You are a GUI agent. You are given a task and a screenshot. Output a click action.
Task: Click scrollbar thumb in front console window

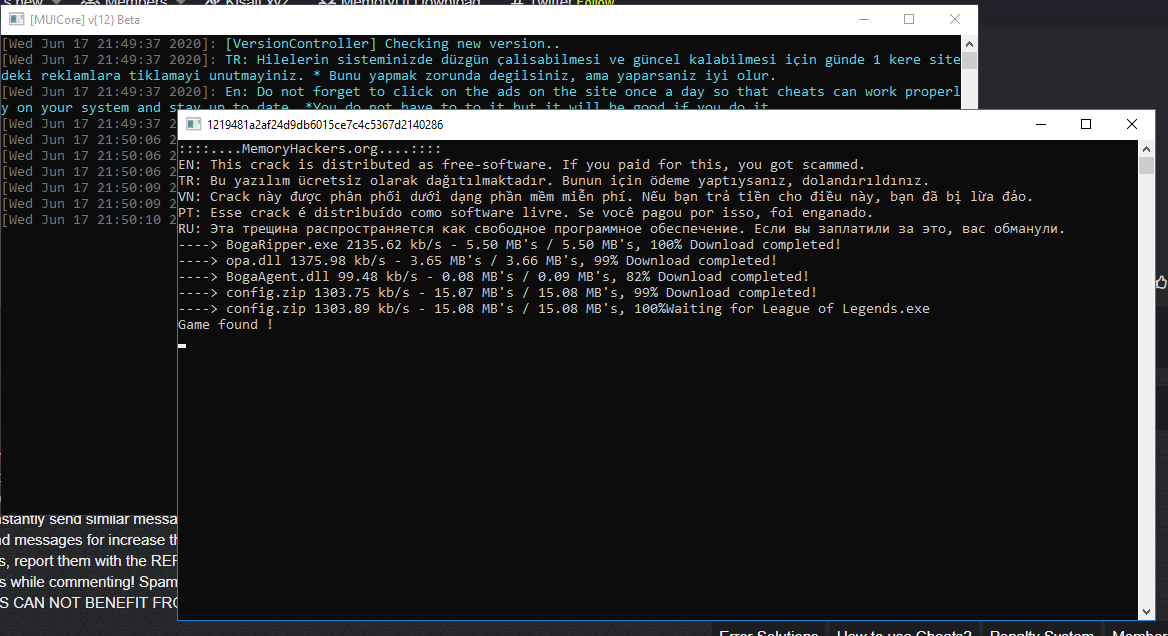coord(1146,165)
